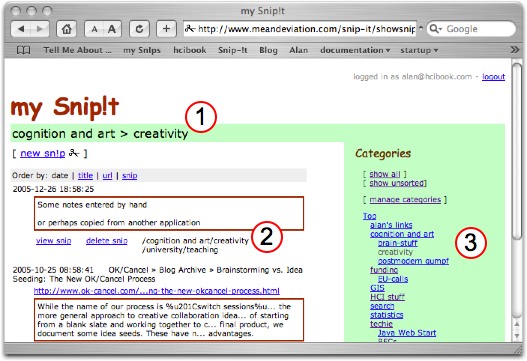Screen dimensions: 527x361
Task: Order snips by title
Action: (x=85, y=175)
